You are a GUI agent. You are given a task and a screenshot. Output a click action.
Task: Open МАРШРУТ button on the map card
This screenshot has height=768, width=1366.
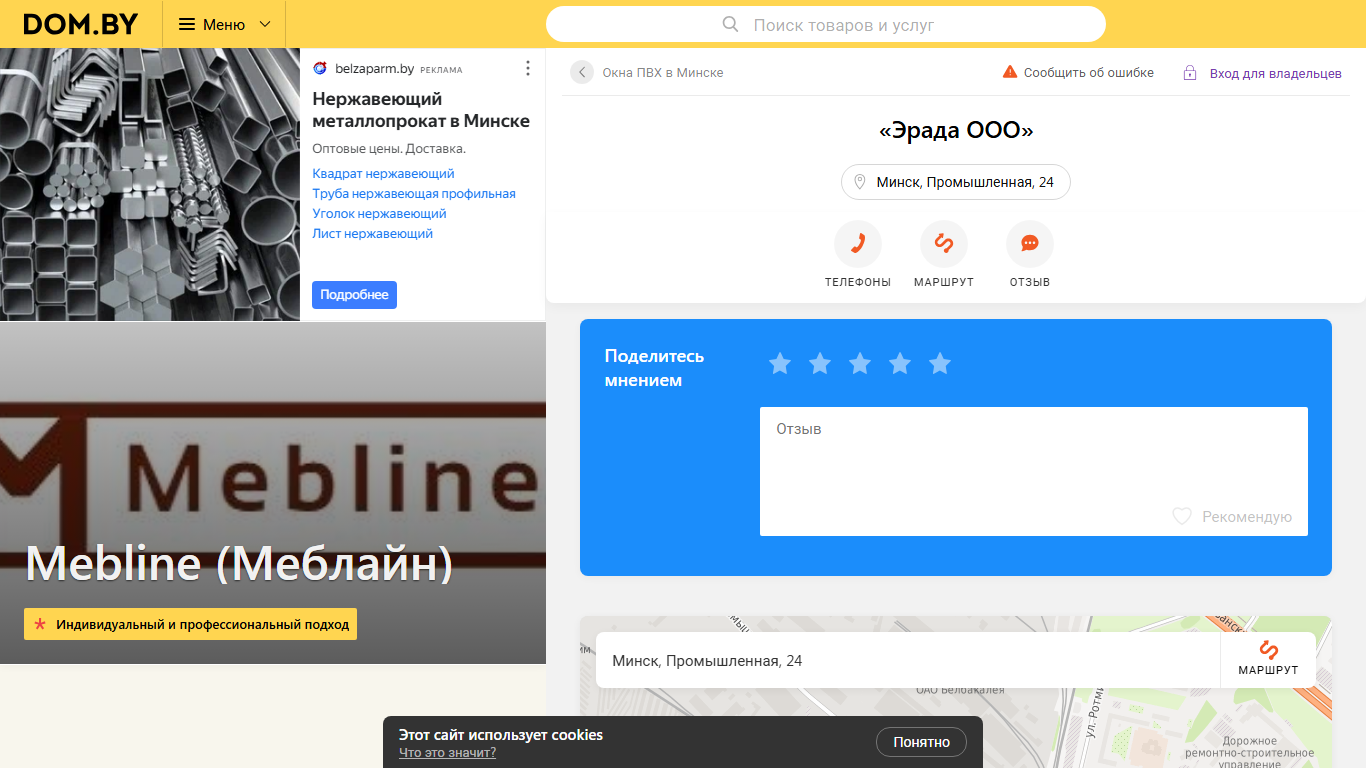click(1268, 660)
